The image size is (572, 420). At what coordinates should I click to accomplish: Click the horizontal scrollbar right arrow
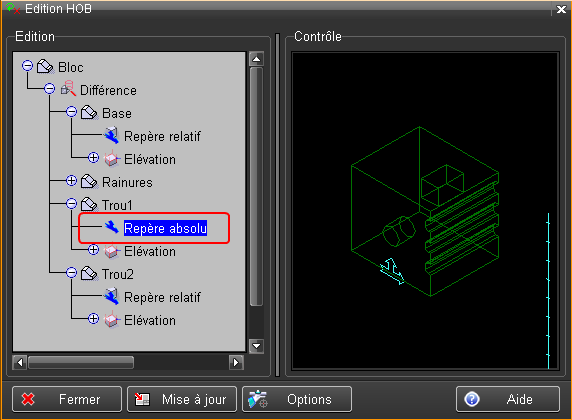coord(236,362)
